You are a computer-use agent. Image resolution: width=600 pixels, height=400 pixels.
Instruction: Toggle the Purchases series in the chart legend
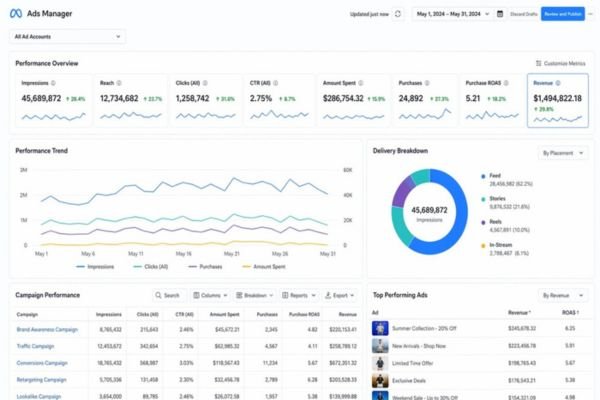pyautogui.click(x=205, y=266)
